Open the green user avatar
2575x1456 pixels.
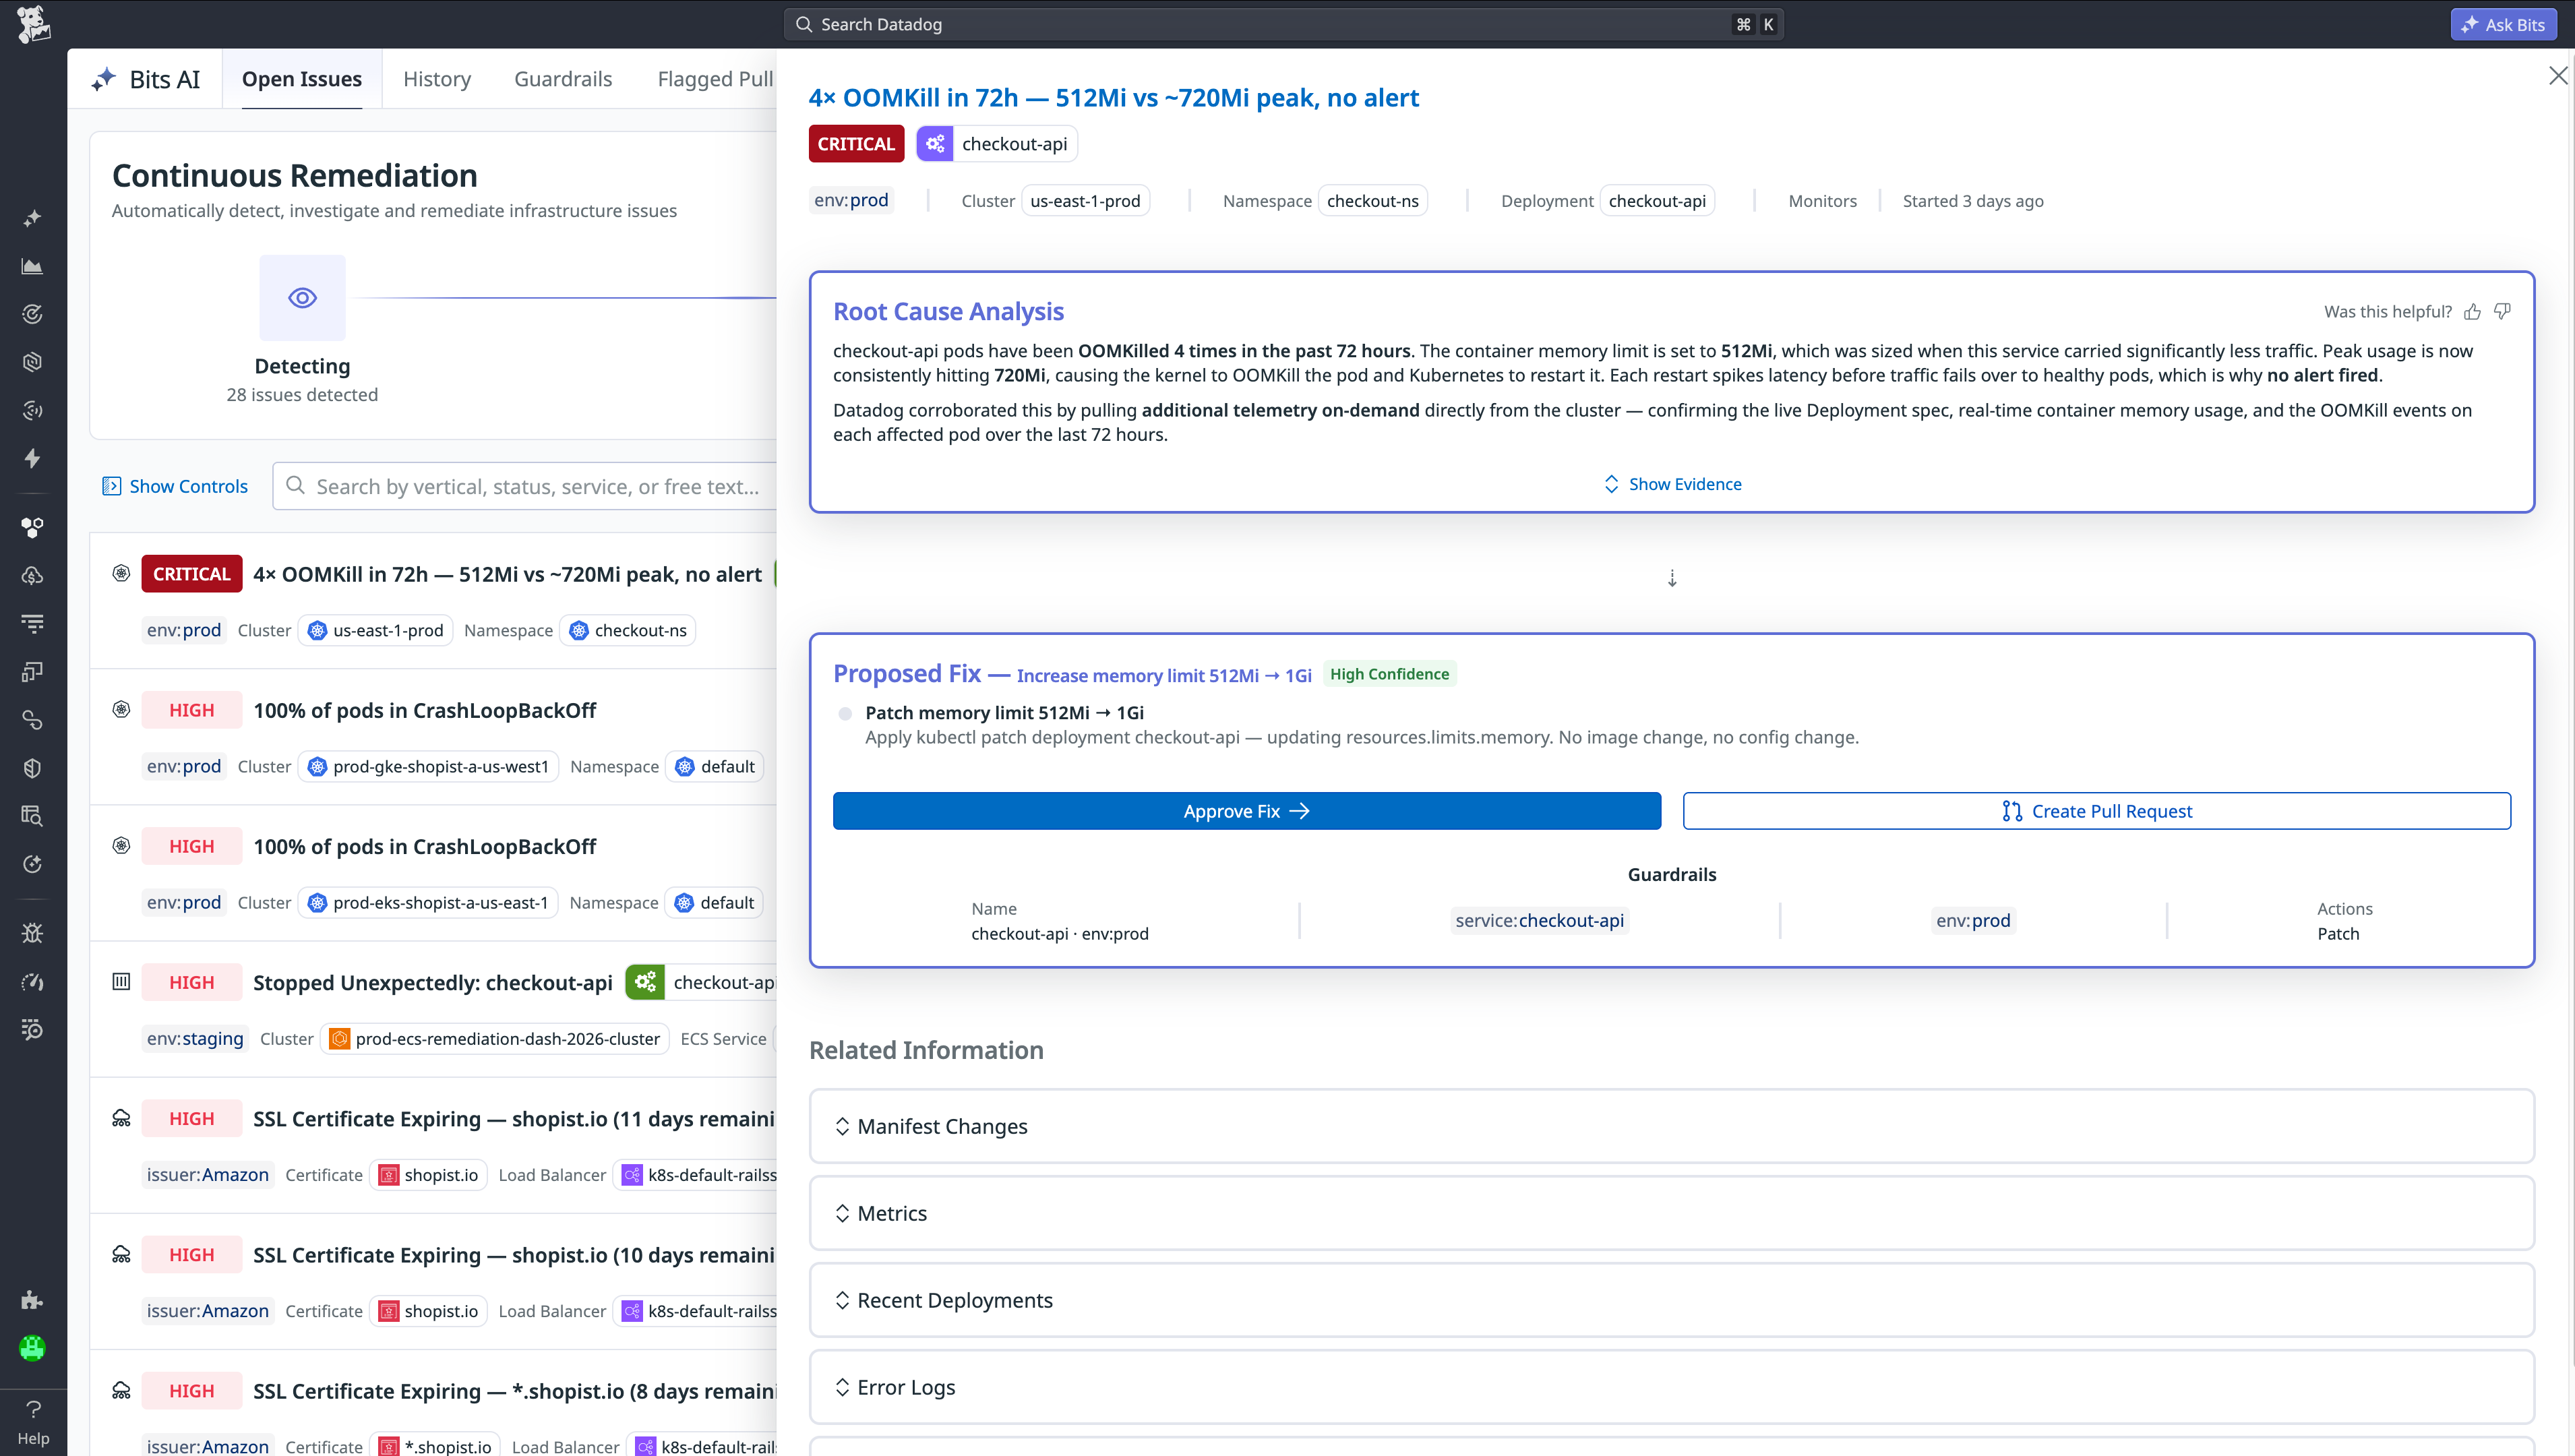tap(32, 1347)
